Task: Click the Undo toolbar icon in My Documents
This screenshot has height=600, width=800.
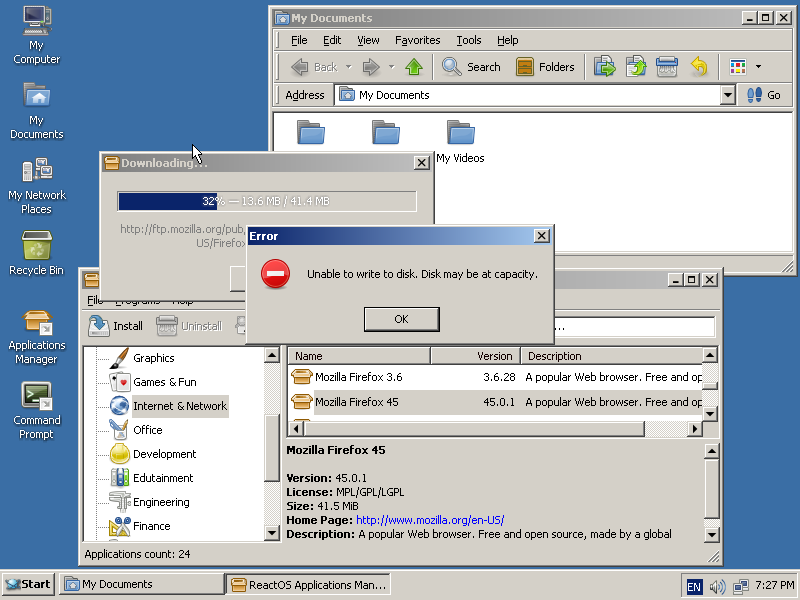Action: [699, 67]
